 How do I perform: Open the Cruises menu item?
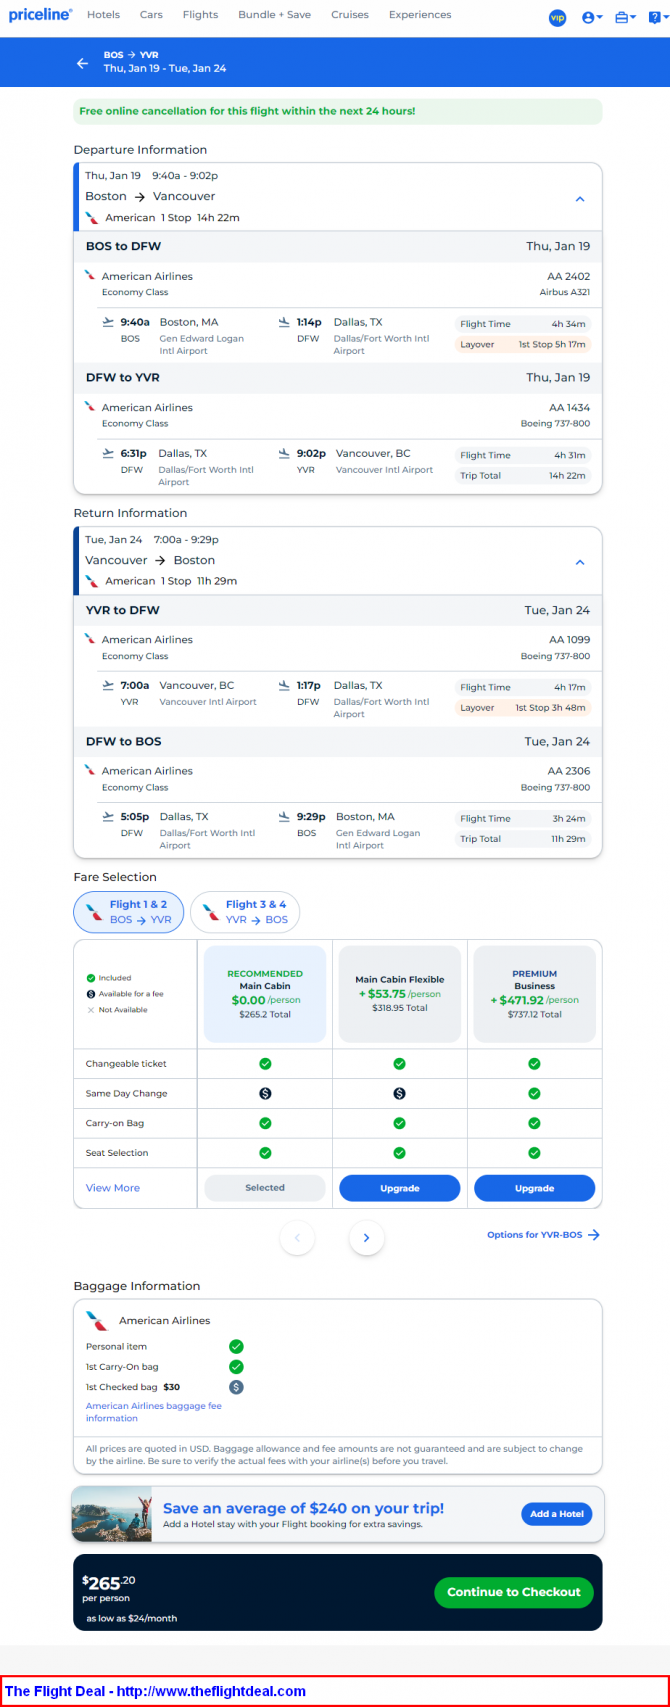tap(349, 15)
